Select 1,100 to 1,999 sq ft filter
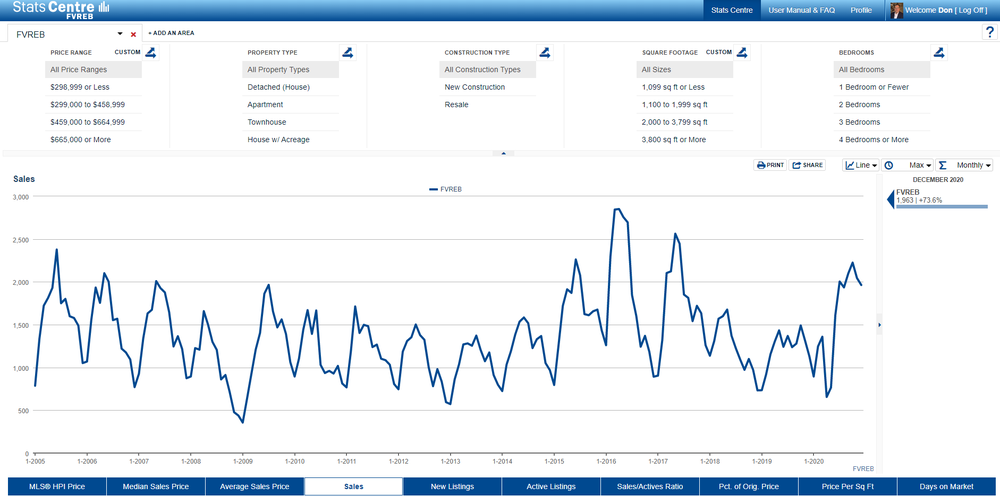 pos(685,105)
